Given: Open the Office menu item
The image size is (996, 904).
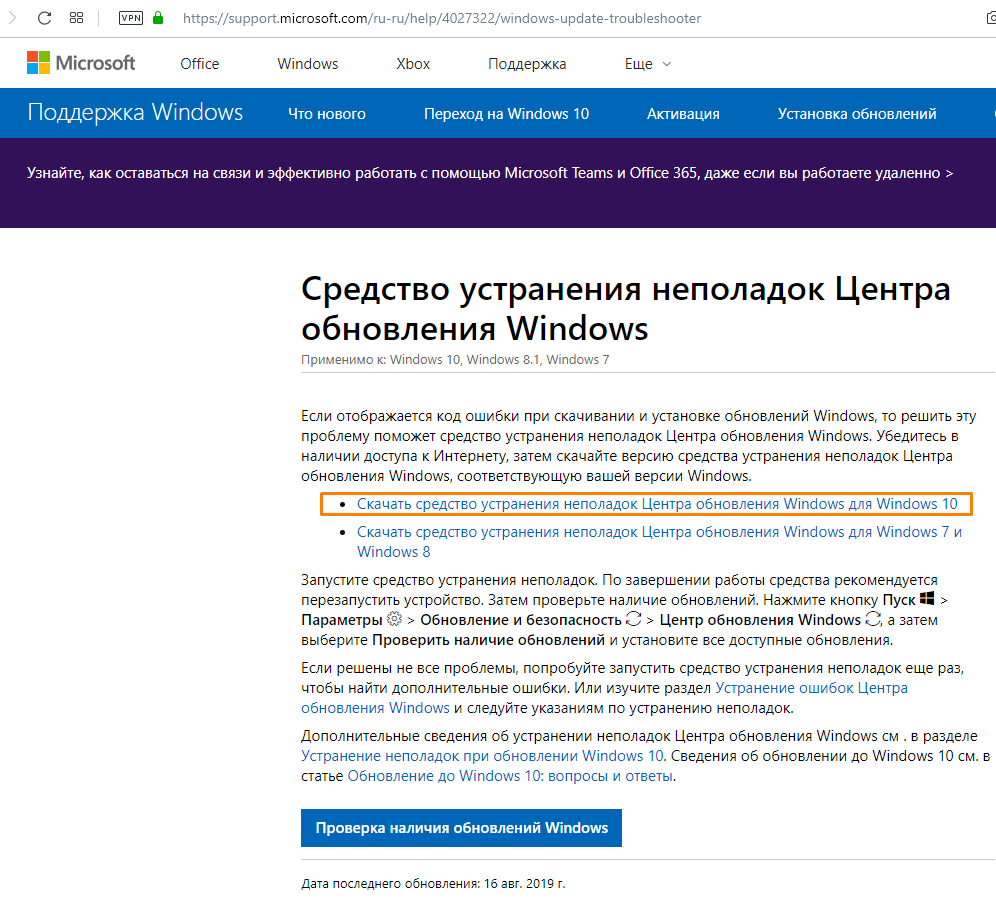Looking at the screenshot, I should 199,64.
